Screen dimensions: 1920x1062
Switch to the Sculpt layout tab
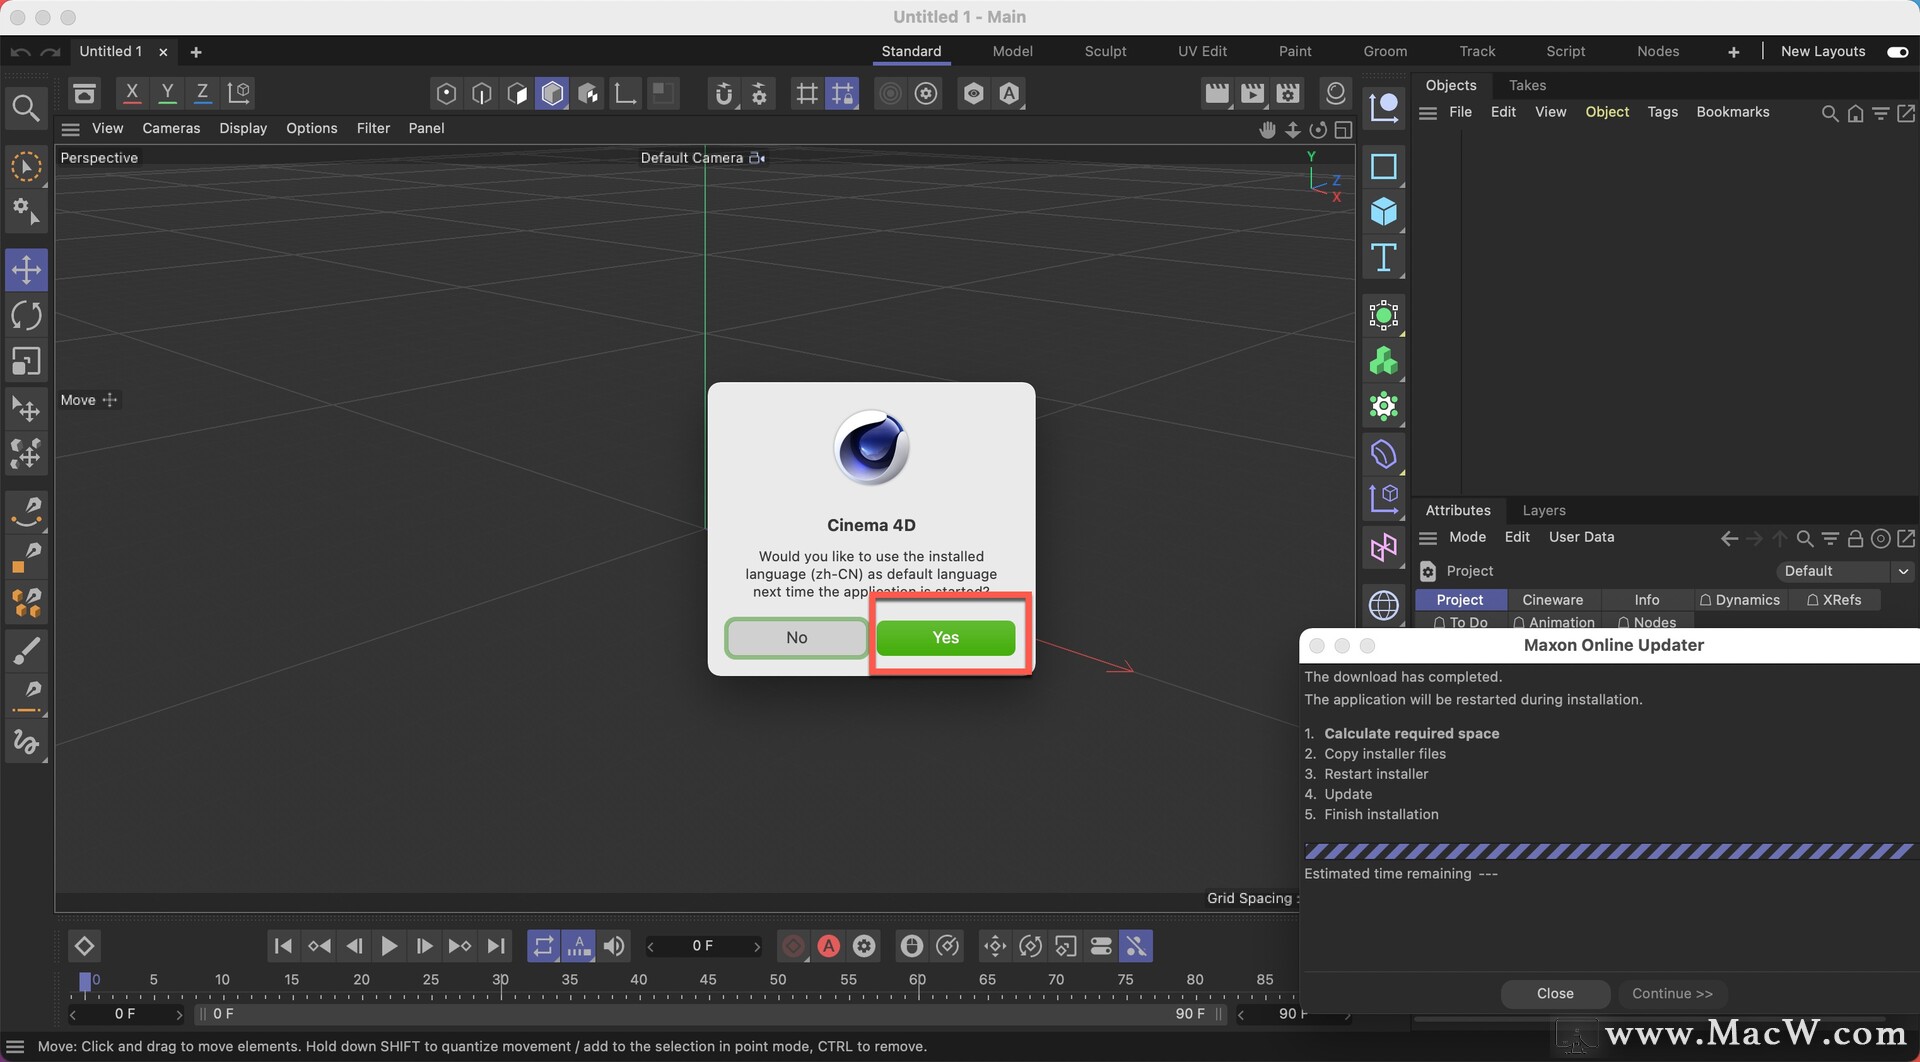pyautogui.click(x=1105, y=51)
